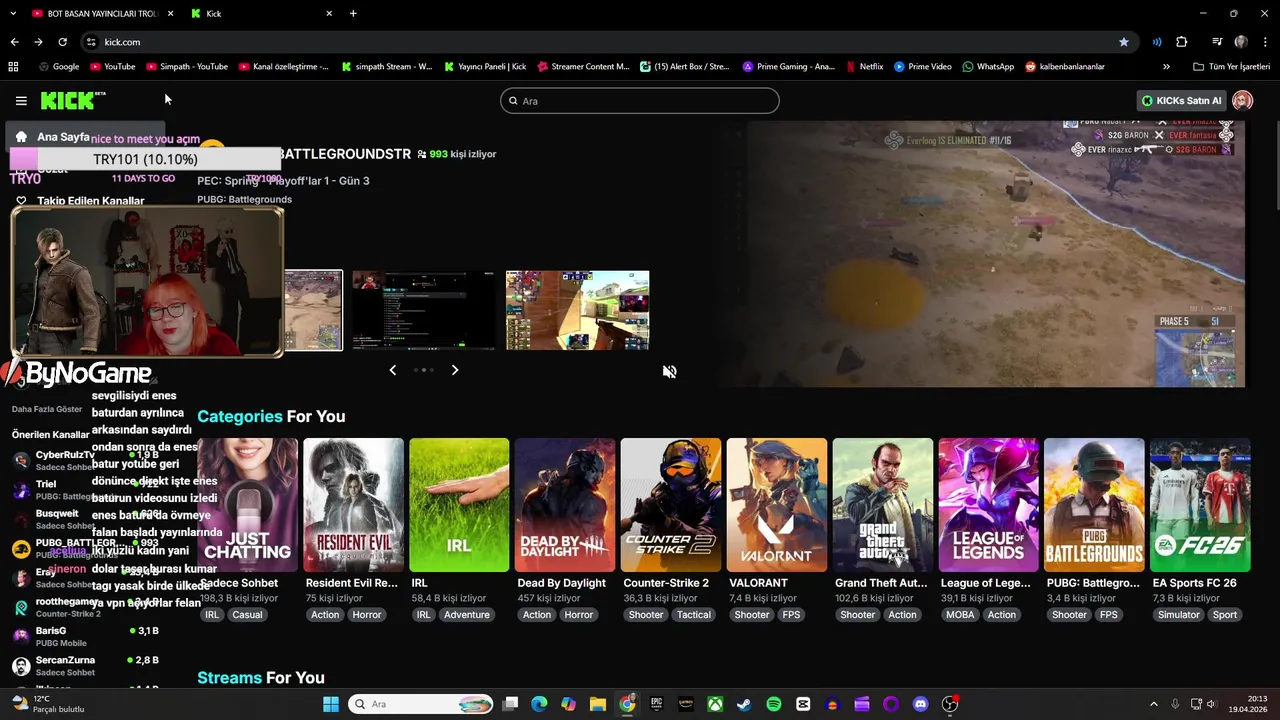Open Chrome extensions puzzle icon
The image size is (1280, 720).
(1182, 42)
